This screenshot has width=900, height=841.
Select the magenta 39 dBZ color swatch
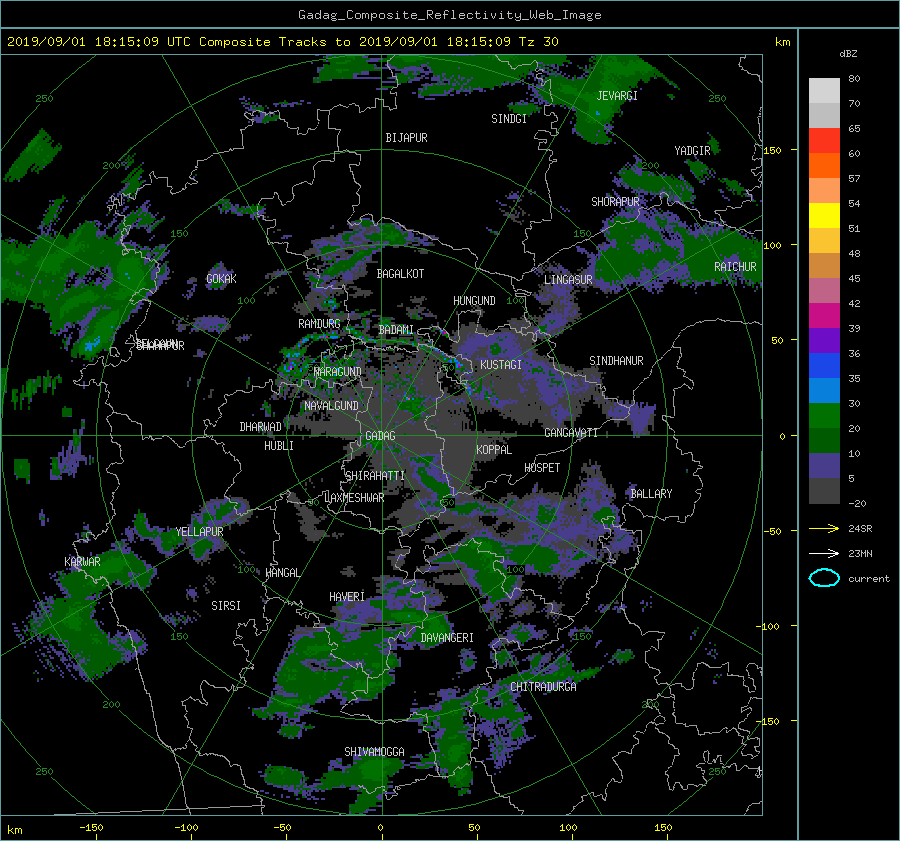pos(824,315)
